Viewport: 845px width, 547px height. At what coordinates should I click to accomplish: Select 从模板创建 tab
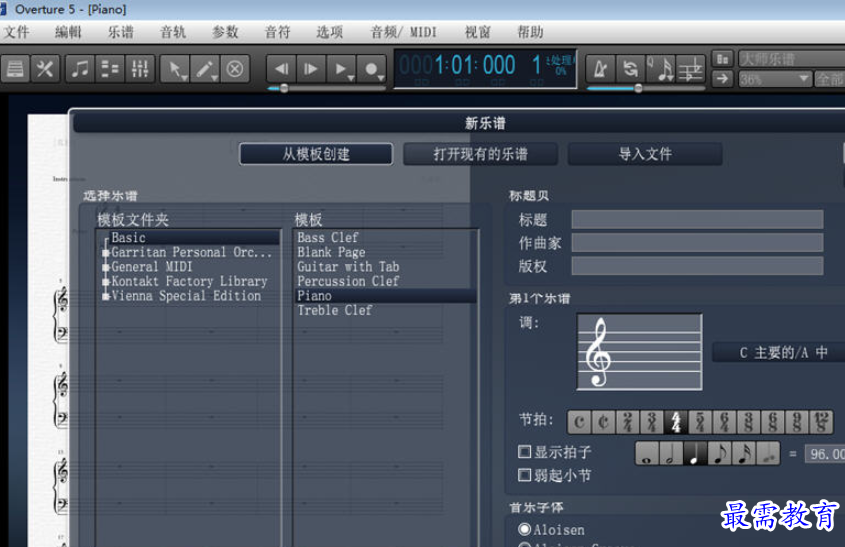coord(316,154)
